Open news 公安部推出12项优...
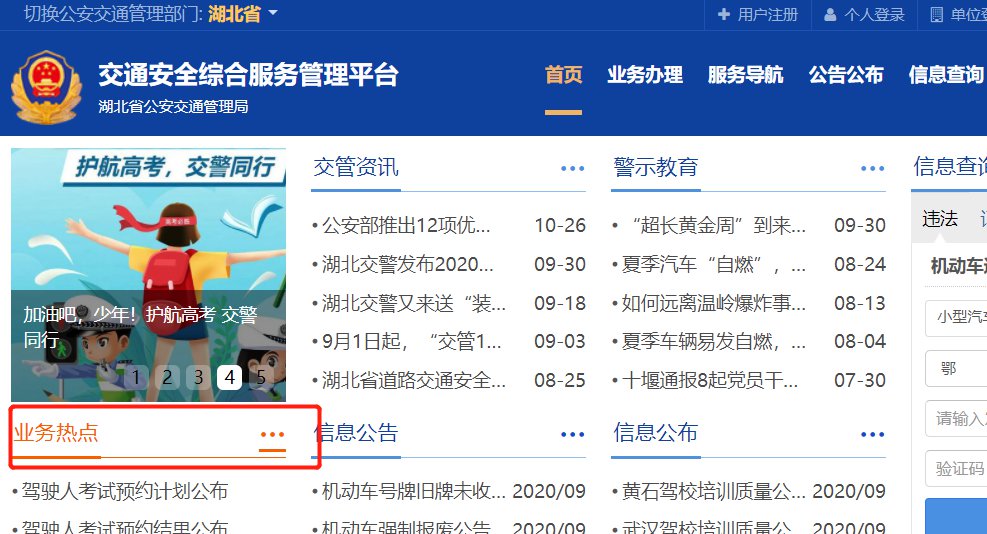The height and width of the screenshot is (534, 987). point(406,225)
